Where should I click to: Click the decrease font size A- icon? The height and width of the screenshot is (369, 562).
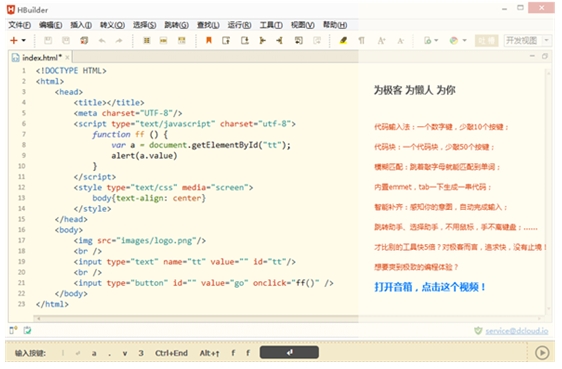click(x=400, y=41)
